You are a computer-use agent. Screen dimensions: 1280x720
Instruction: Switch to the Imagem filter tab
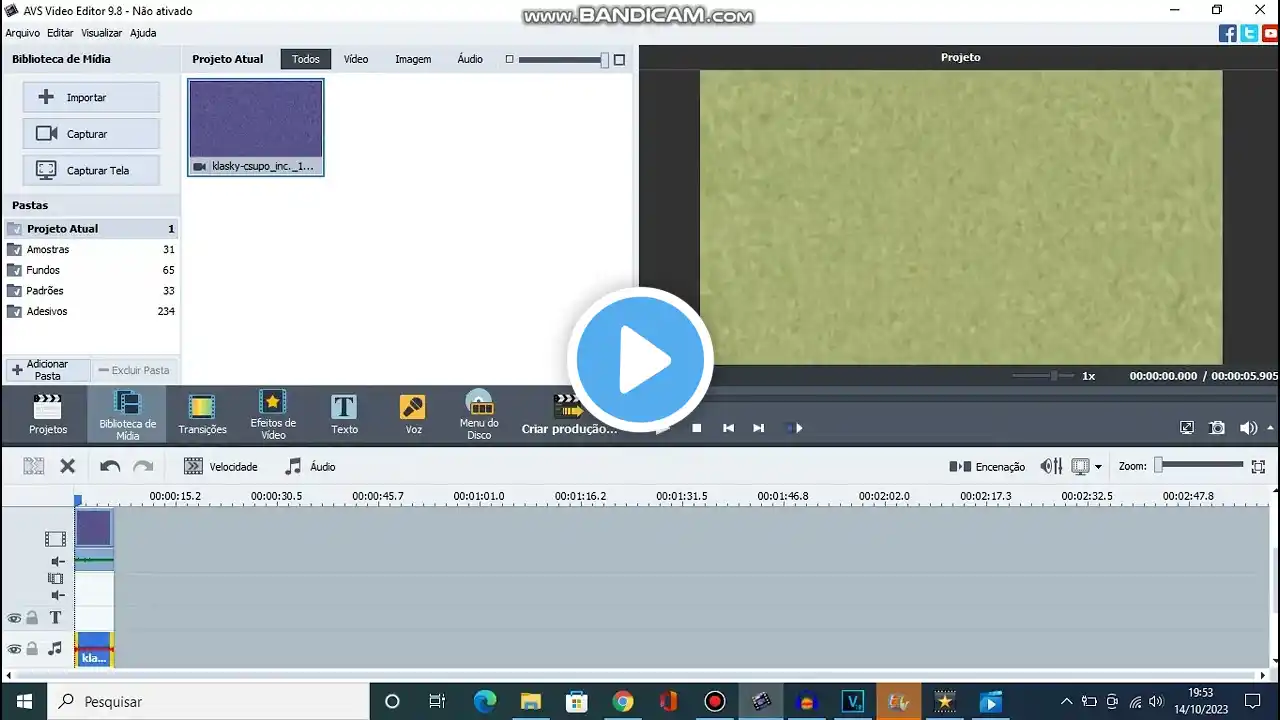coord(412,59)
